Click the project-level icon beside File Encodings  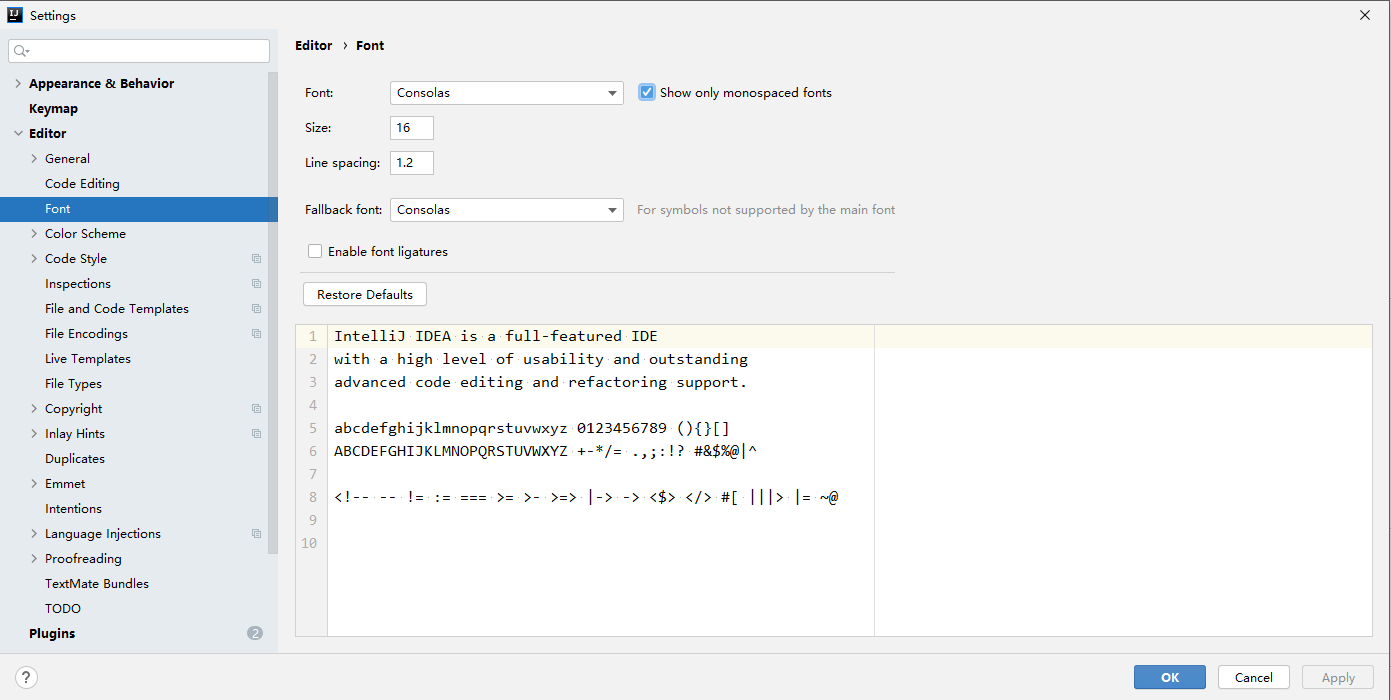coord(257,334)
